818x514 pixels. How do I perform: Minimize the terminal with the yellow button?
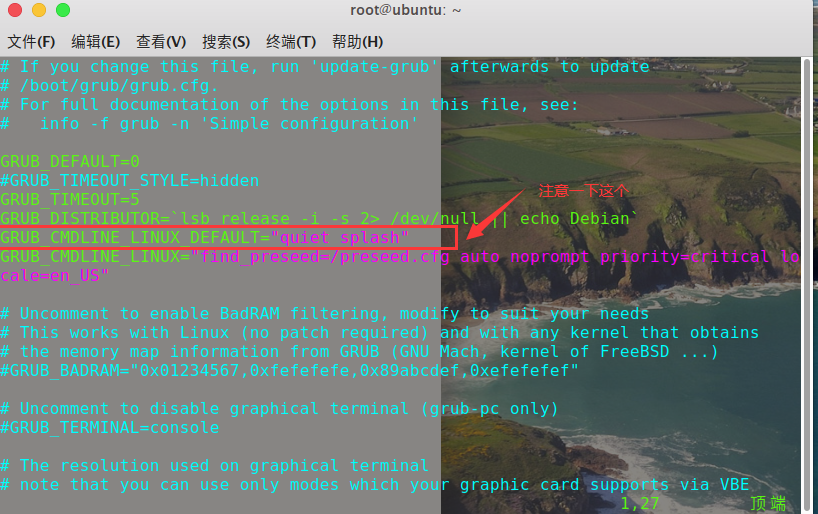click(39, 10)
